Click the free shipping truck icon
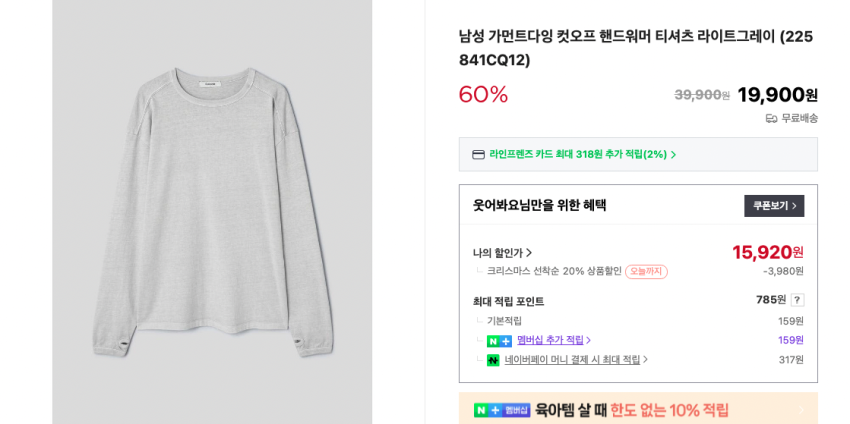The width and height of the screenshot is (850, 424). click(x=771, y=118)
